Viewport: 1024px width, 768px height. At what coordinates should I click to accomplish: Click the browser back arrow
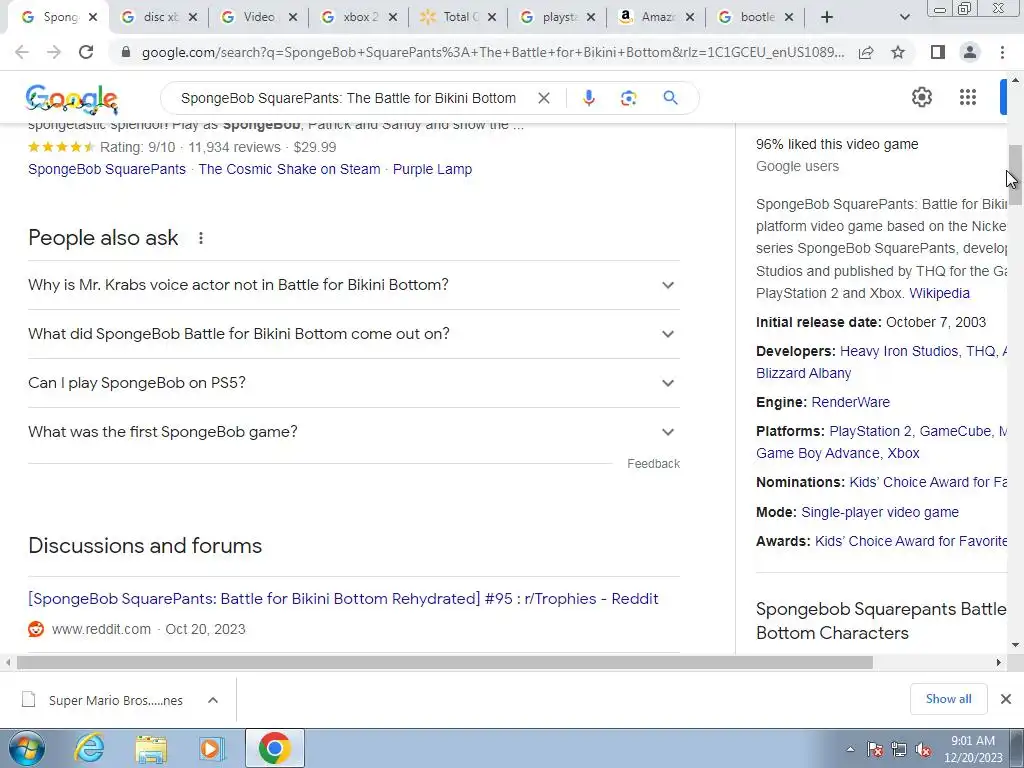click(22, 52)
